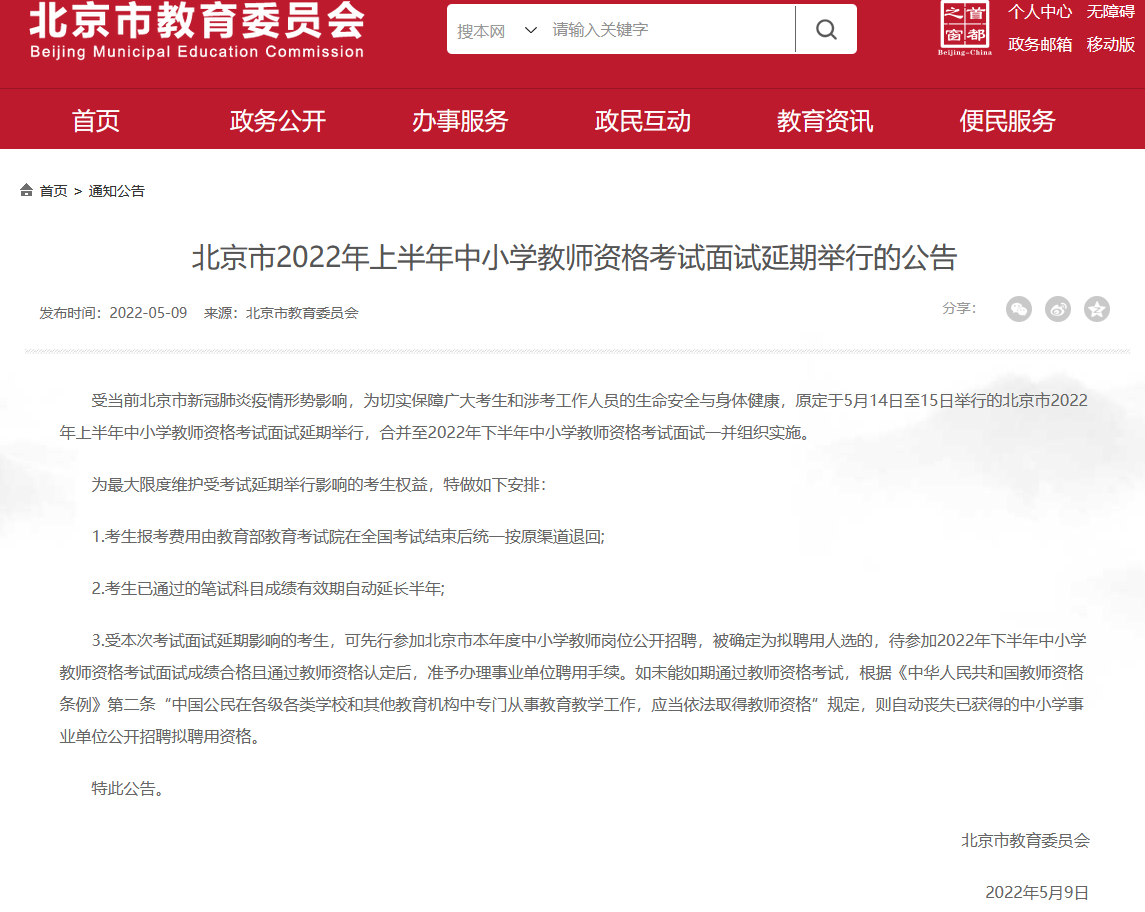This screenshot has height=912, width=1145.
Task: Open the 个人中心 link
Action: click(x=1040, y=12)
